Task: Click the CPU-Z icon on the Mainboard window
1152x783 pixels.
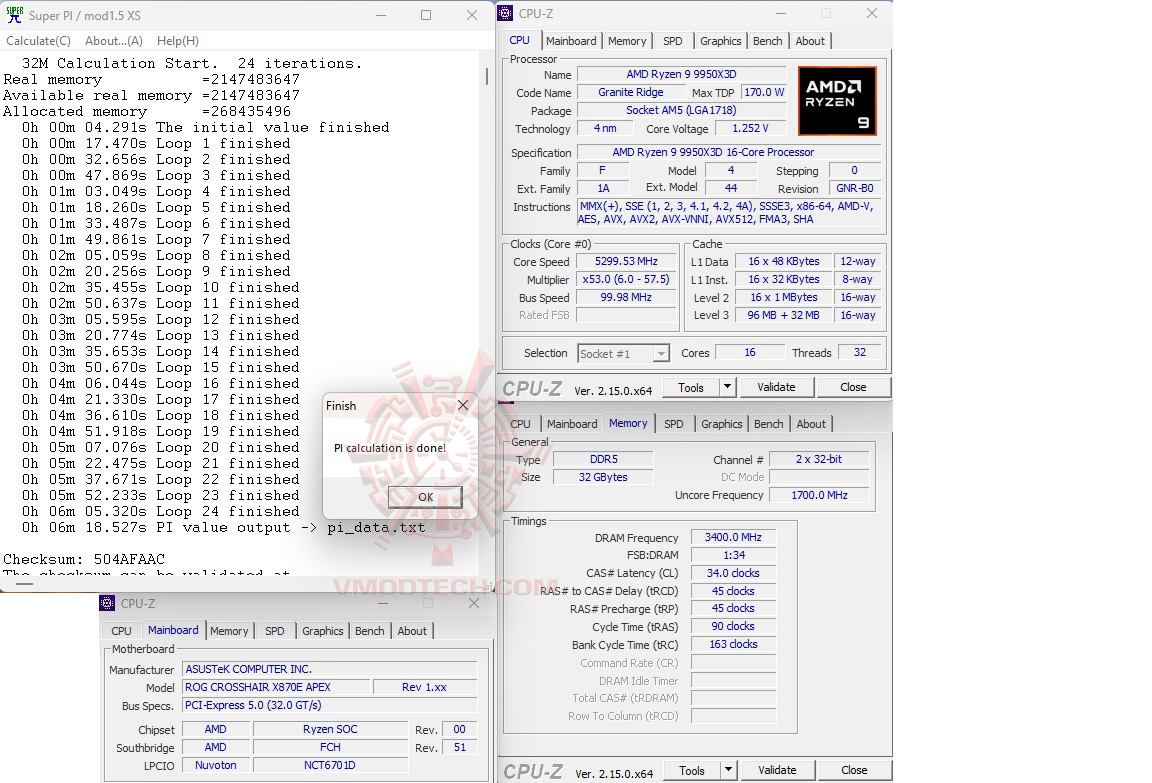Action: click(x=106, y=603)
